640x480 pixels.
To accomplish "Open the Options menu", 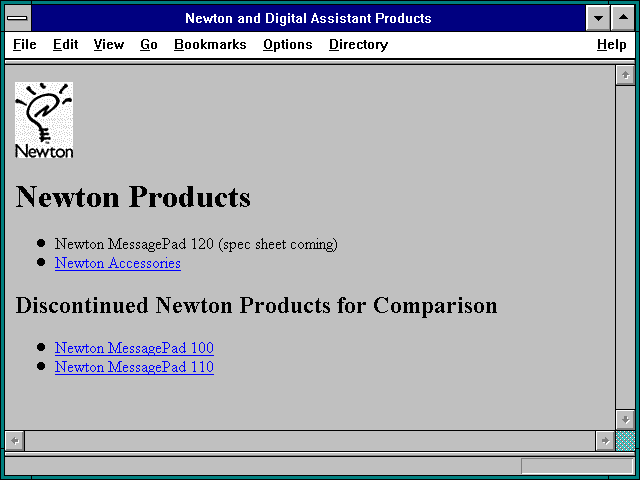I will [288, 44].
